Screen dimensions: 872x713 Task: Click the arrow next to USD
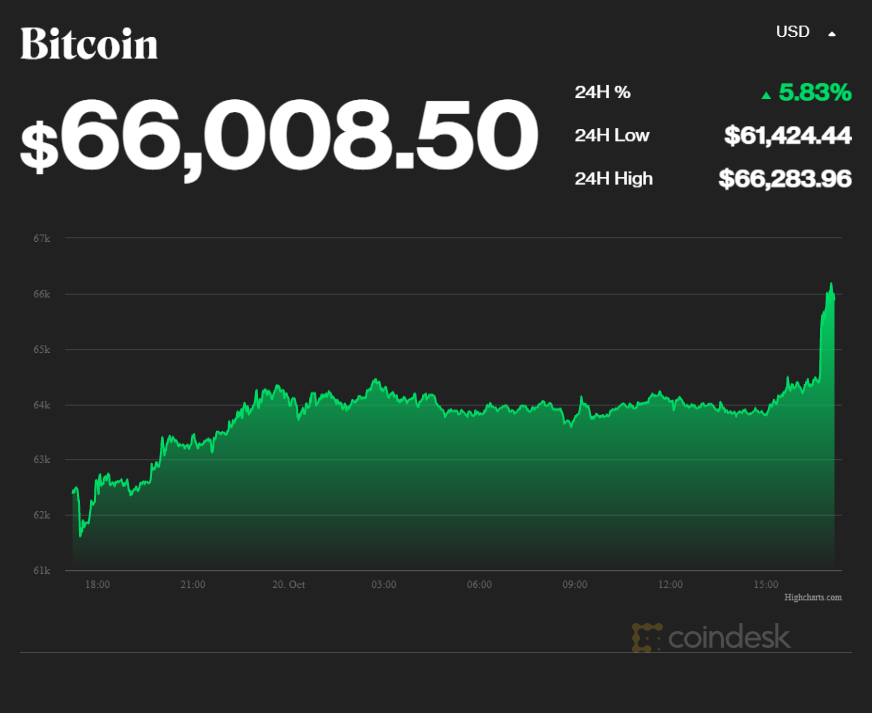click(831, 33)
